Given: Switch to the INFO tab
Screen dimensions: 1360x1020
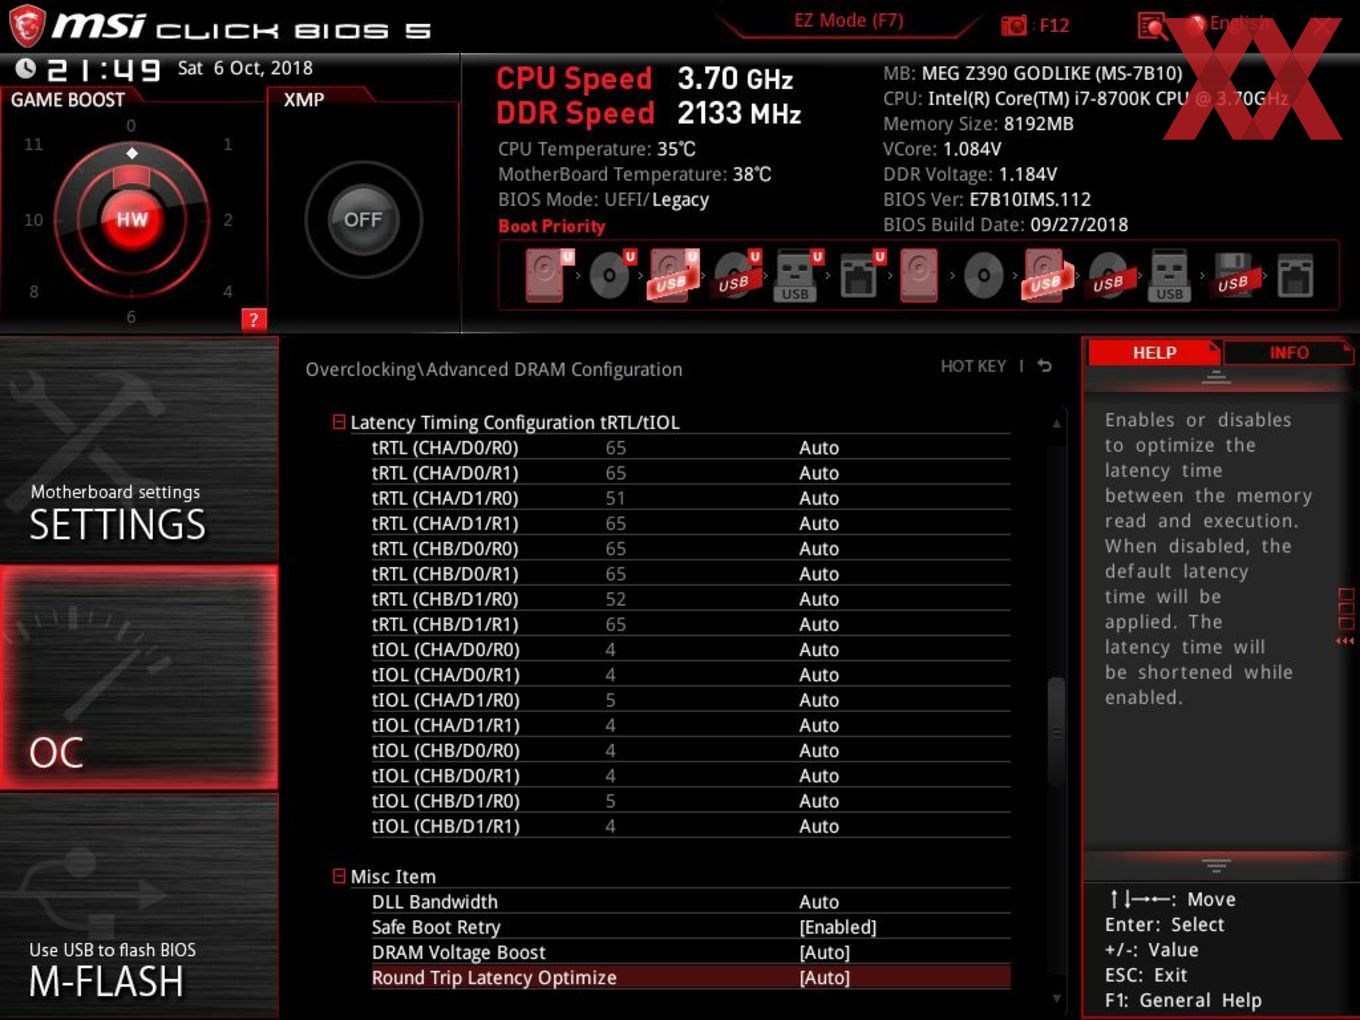Looking at the screenshot, I should coord(1289,352).
